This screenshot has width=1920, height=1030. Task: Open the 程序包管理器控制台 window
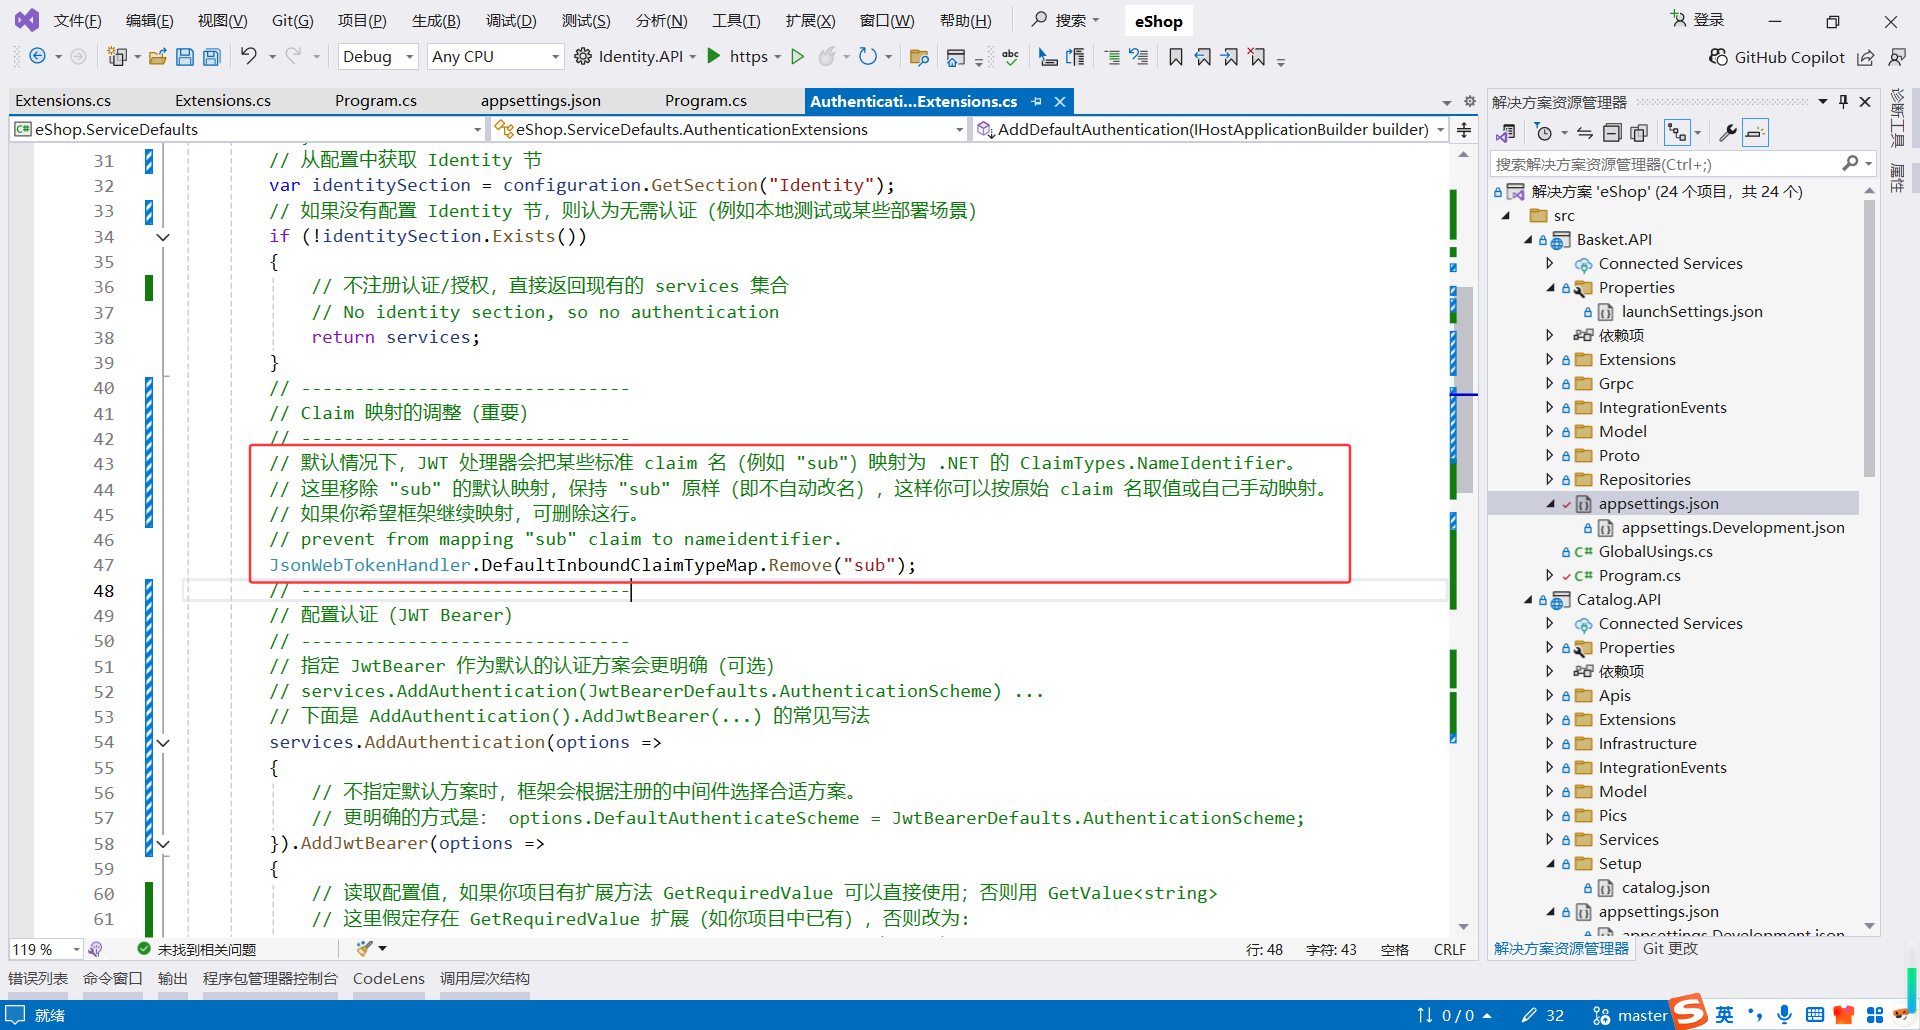pos(270,979)
